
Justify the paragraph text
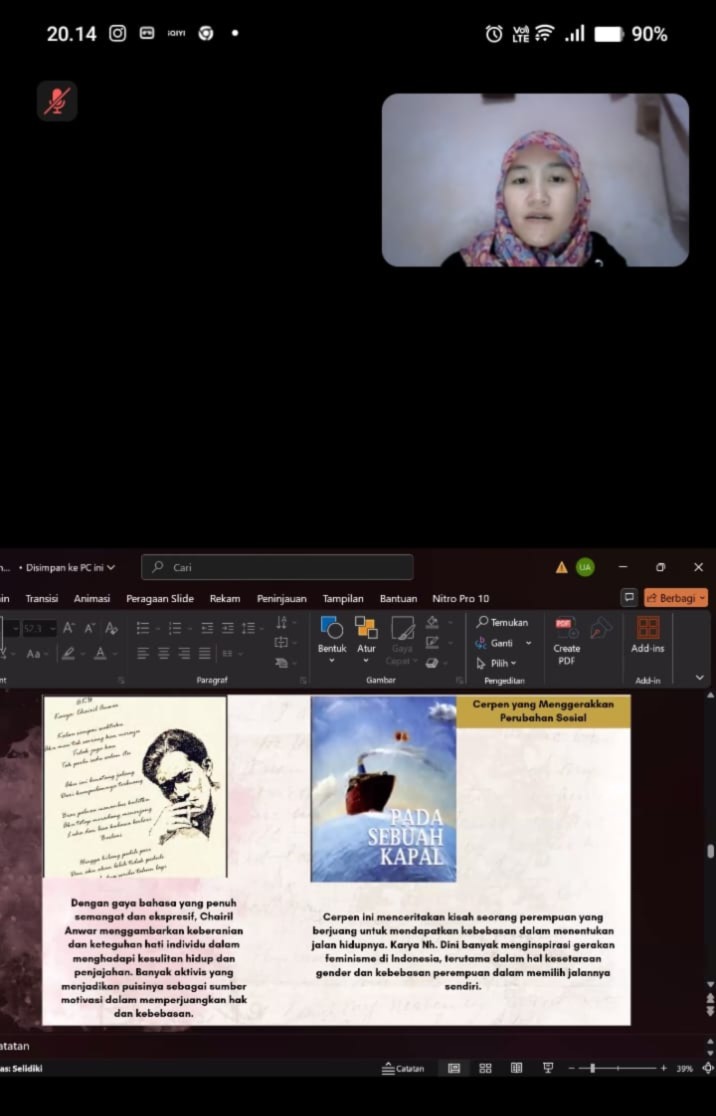[x=205, y=653]
